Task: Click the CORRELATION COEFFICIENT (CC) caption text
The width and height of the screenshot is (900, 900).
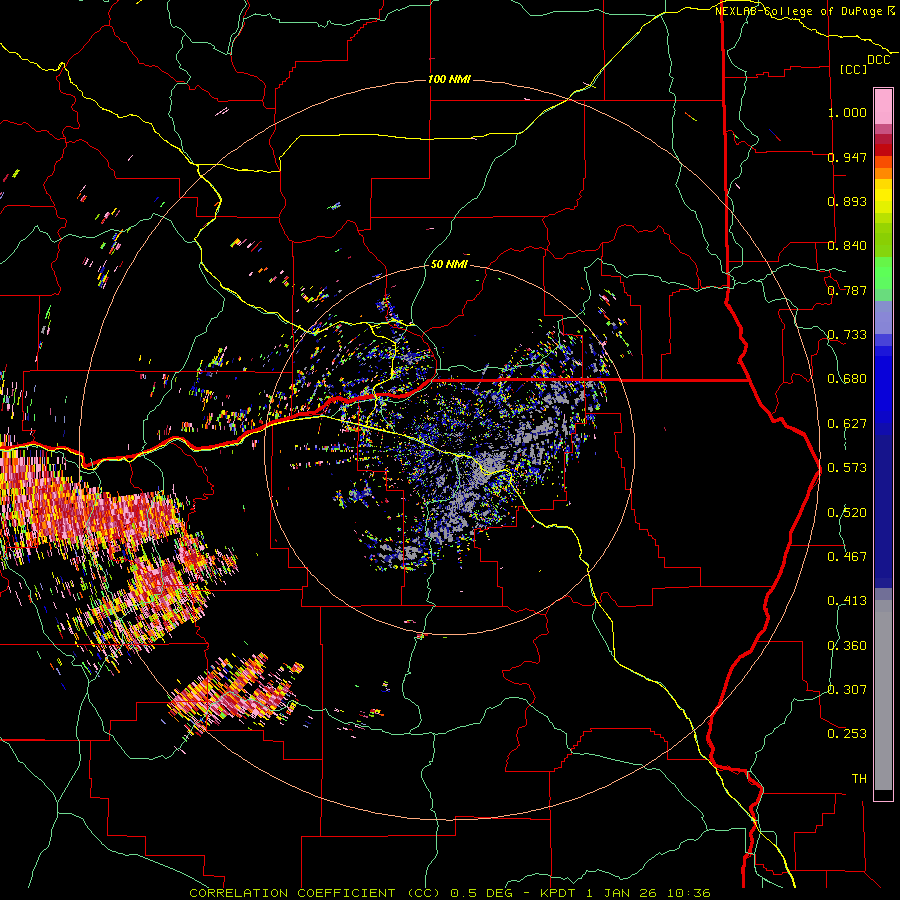Action: (x=315, y=893)
